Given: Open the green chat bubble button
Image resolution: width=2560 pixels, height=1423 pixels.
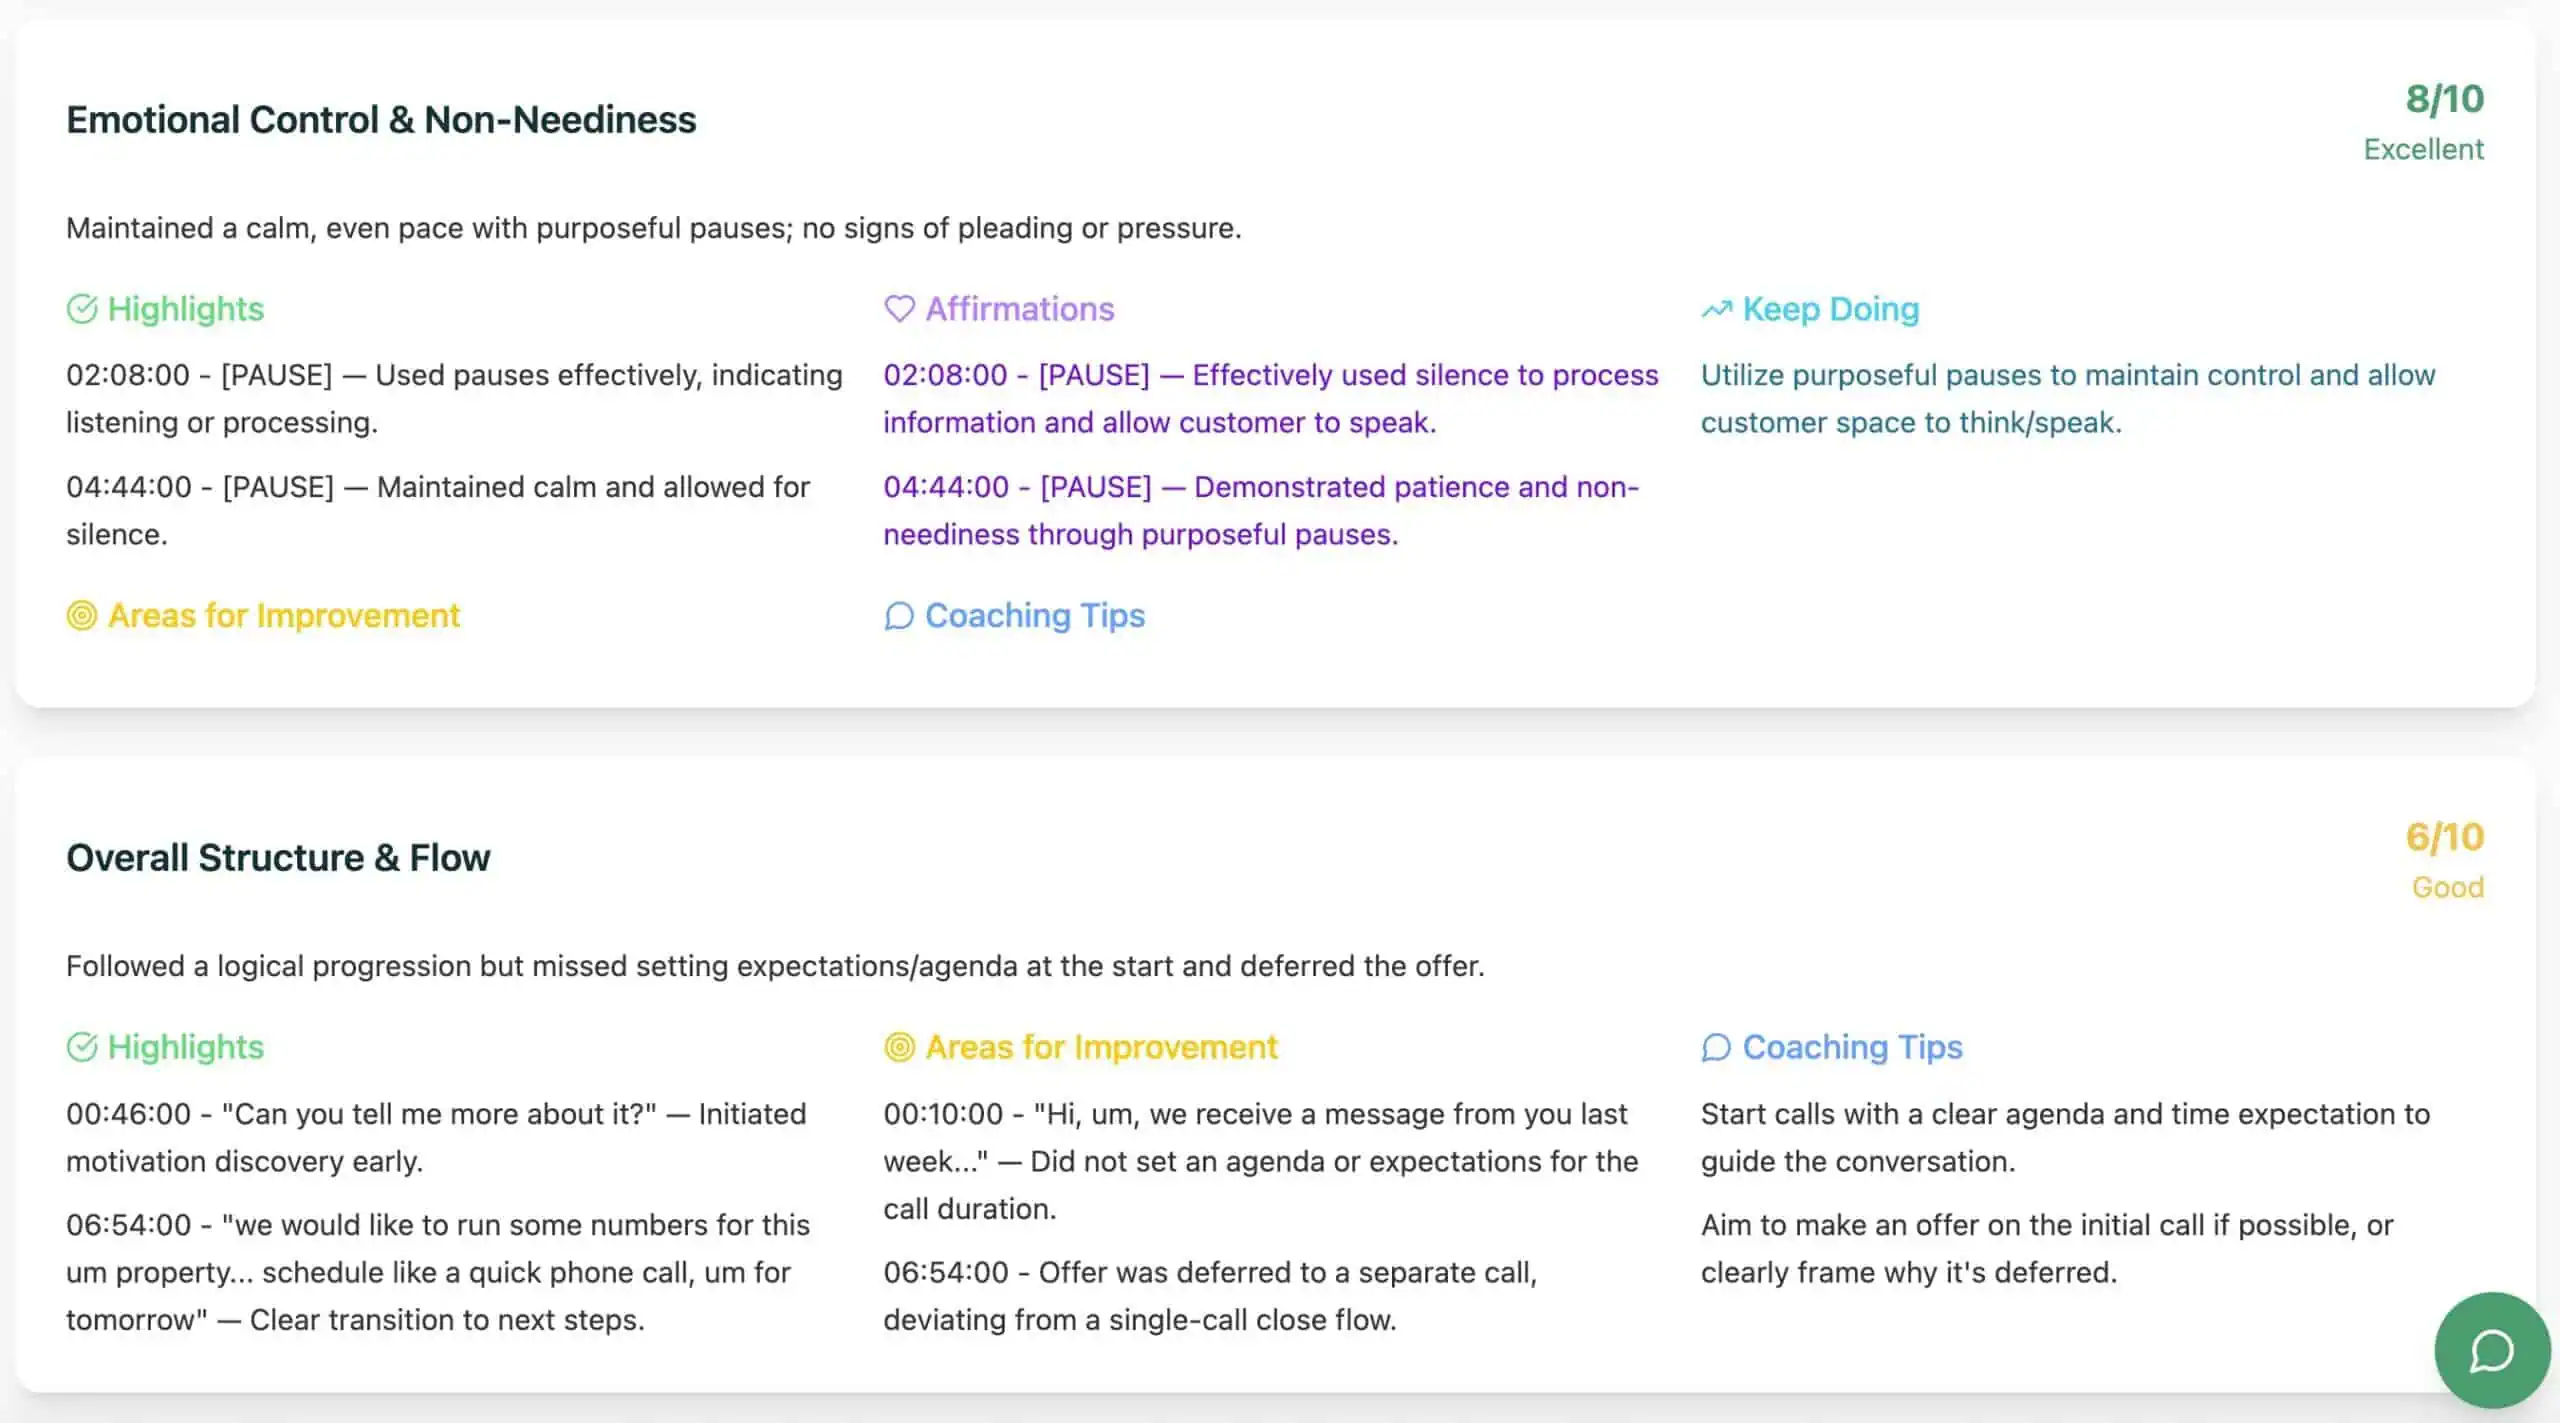Looking at the screenshot, I should 2491,1351.
